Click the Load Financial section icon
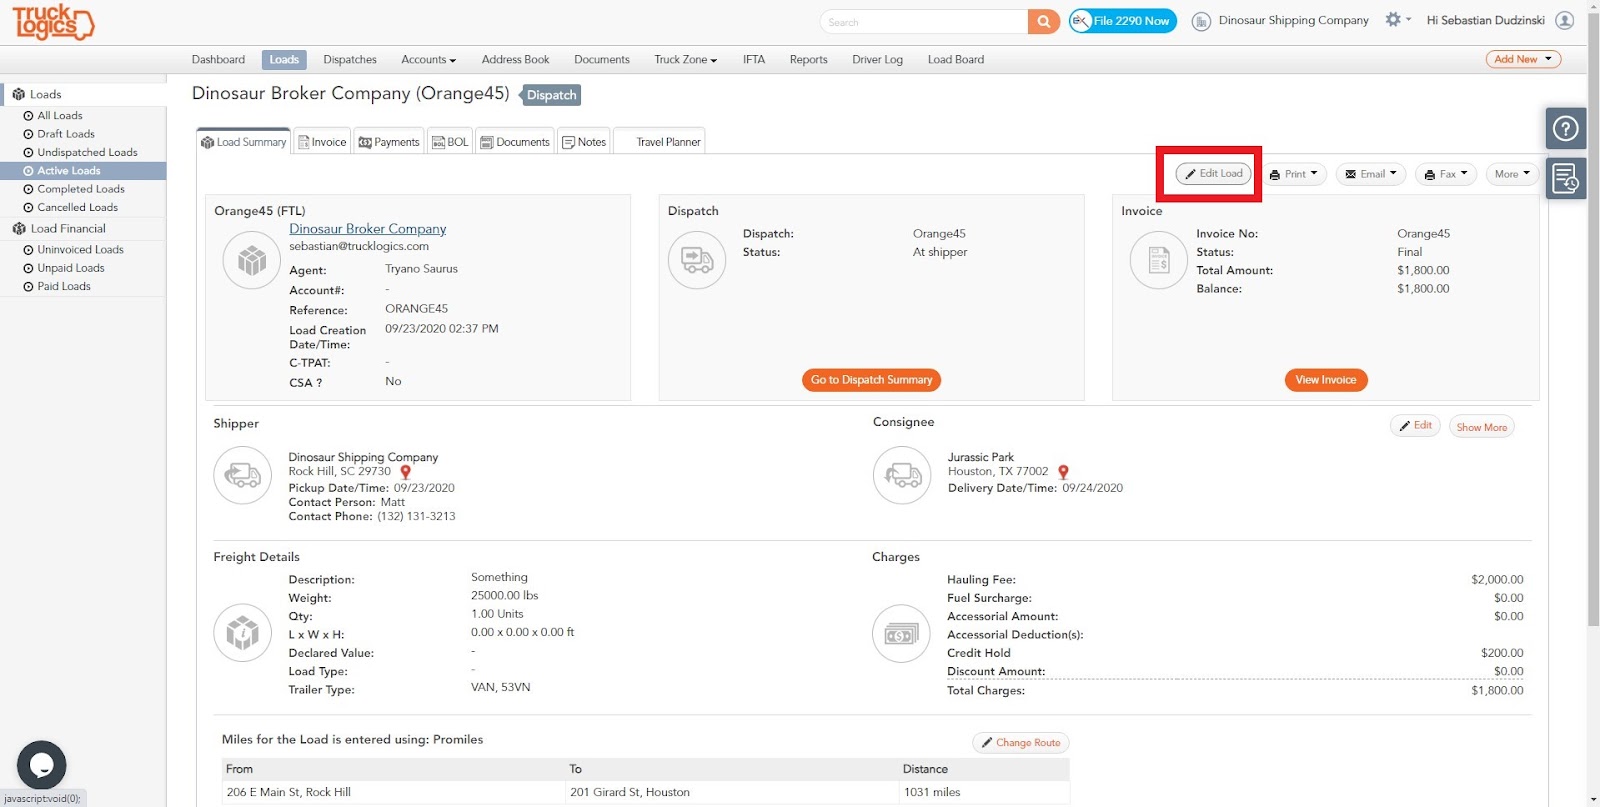Viewport: 1600px width, 807px height. click(x=18, y=229)
